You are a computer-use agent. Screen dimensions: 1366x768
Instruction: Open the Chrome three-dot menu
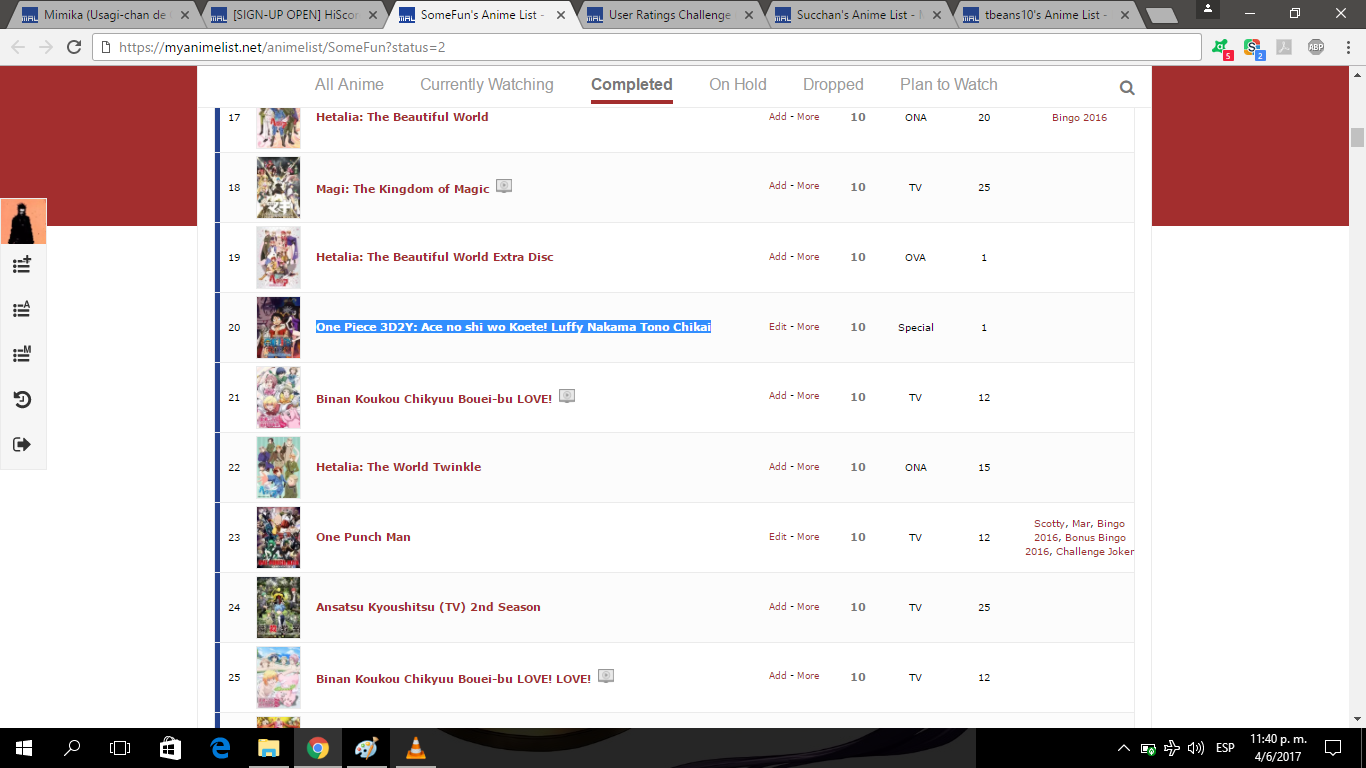click(x=1346, y=47)
